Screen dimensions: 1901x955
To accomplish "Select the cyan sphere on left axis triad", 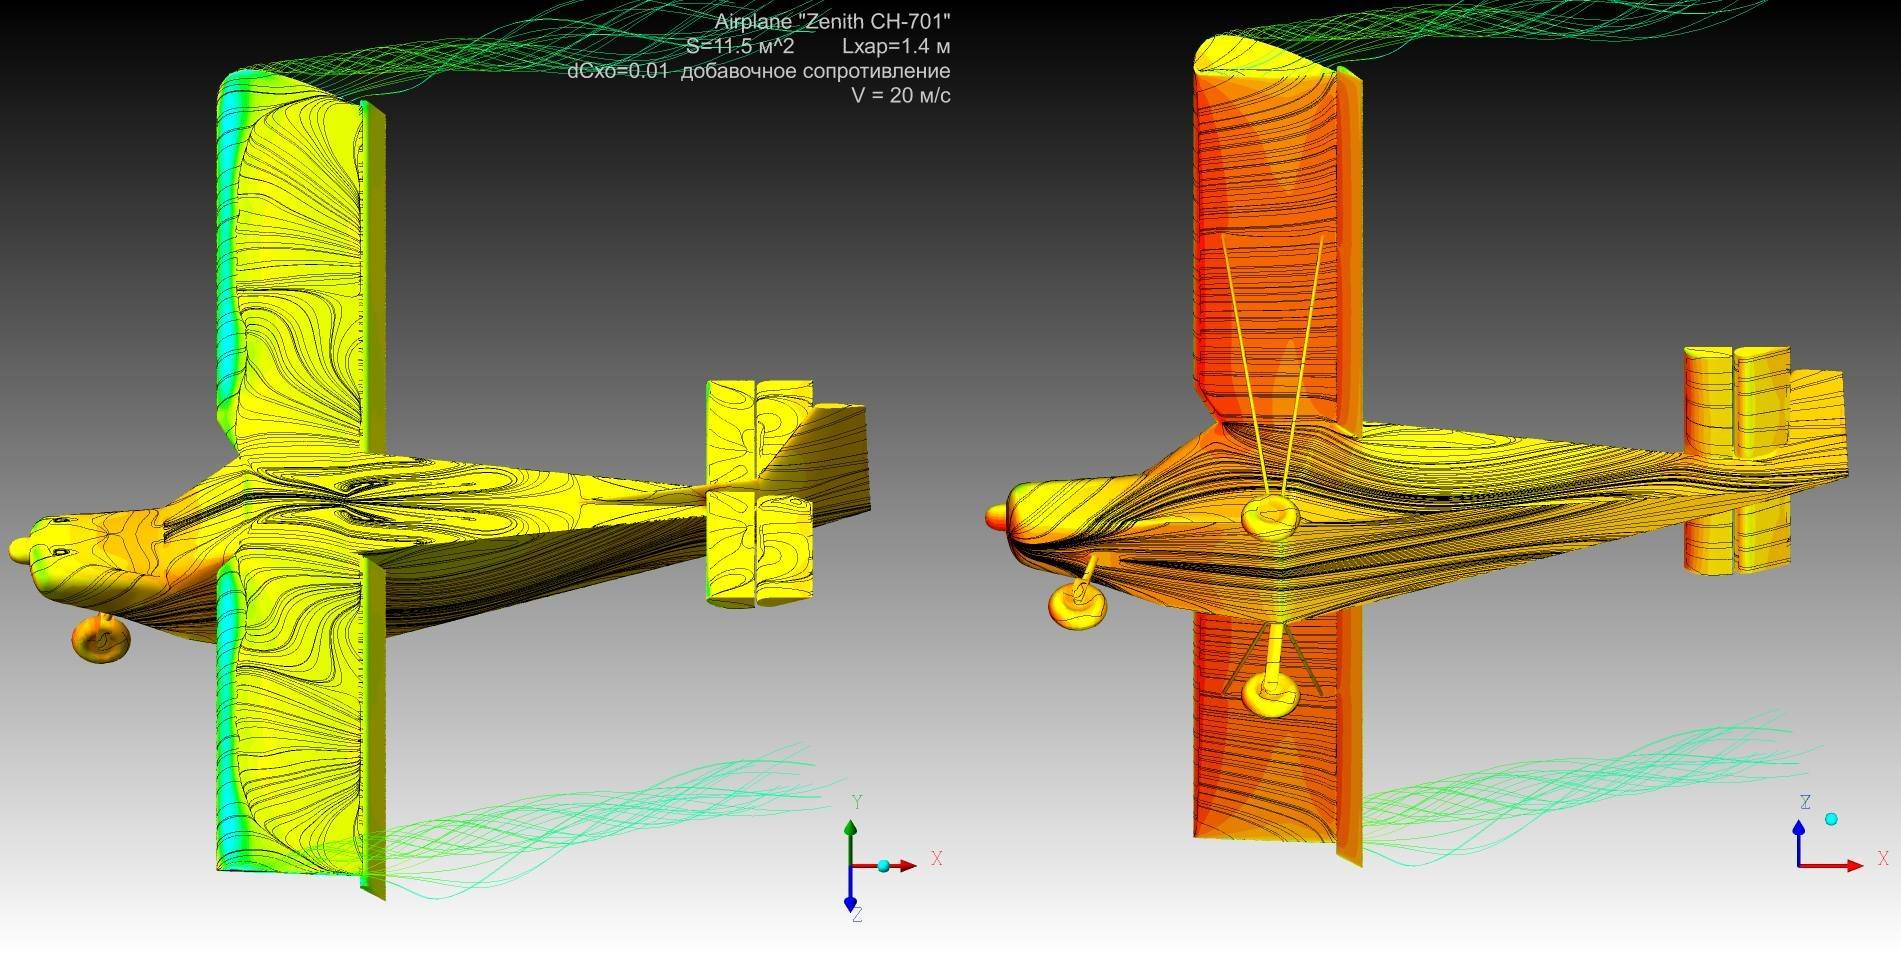I will pyautogui.click(x=883, y=866).
